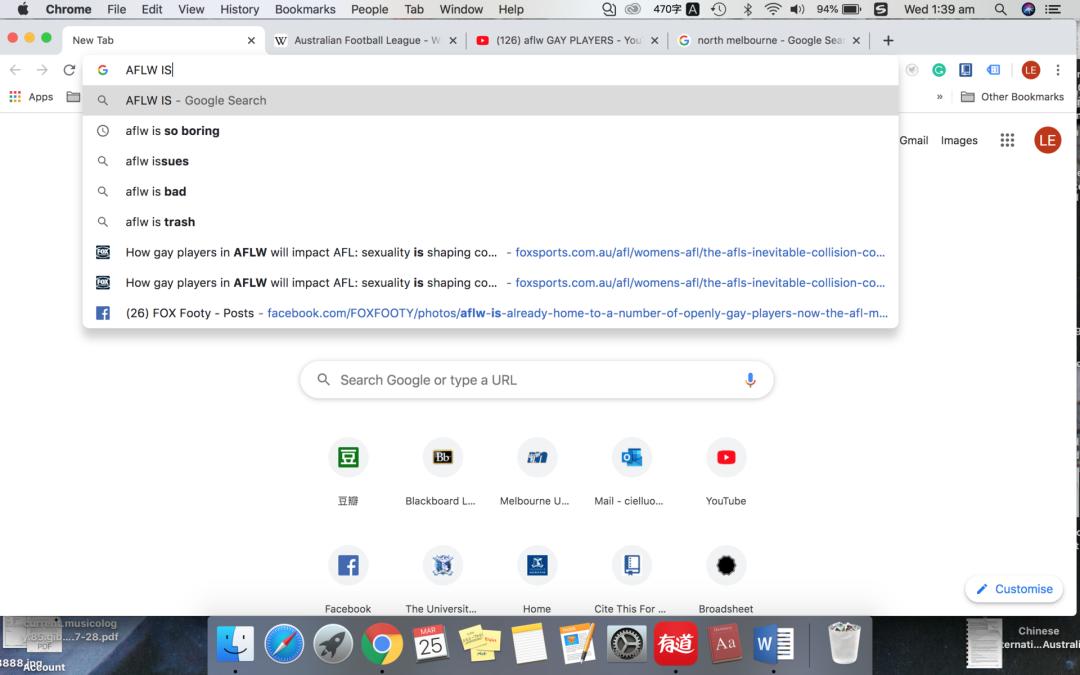Open the Bookmarks menu in menu bar
The height and width of the screenshot is (675, 1080).
coord(305,9)
